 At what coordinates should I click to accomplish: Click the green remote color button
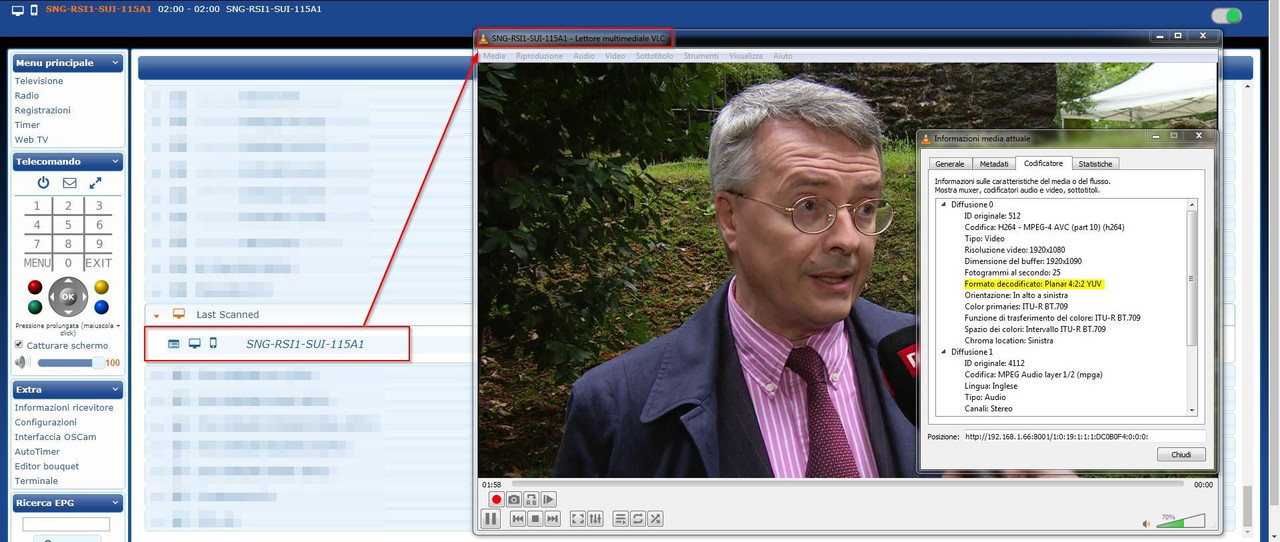click(x=35, y=307)
